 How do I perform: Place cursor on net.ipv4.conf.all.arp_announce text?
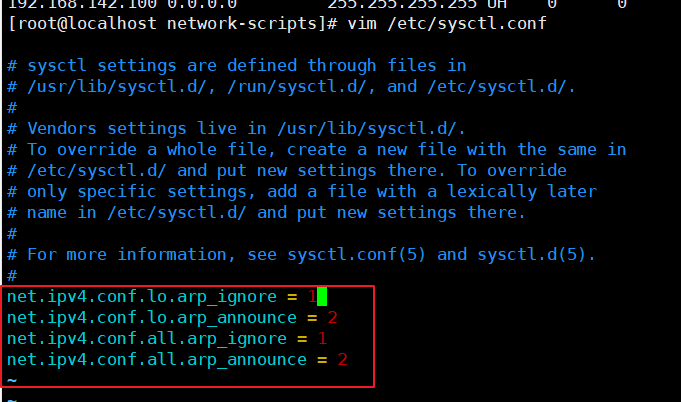pyautogui.click(x=157, y=360)
